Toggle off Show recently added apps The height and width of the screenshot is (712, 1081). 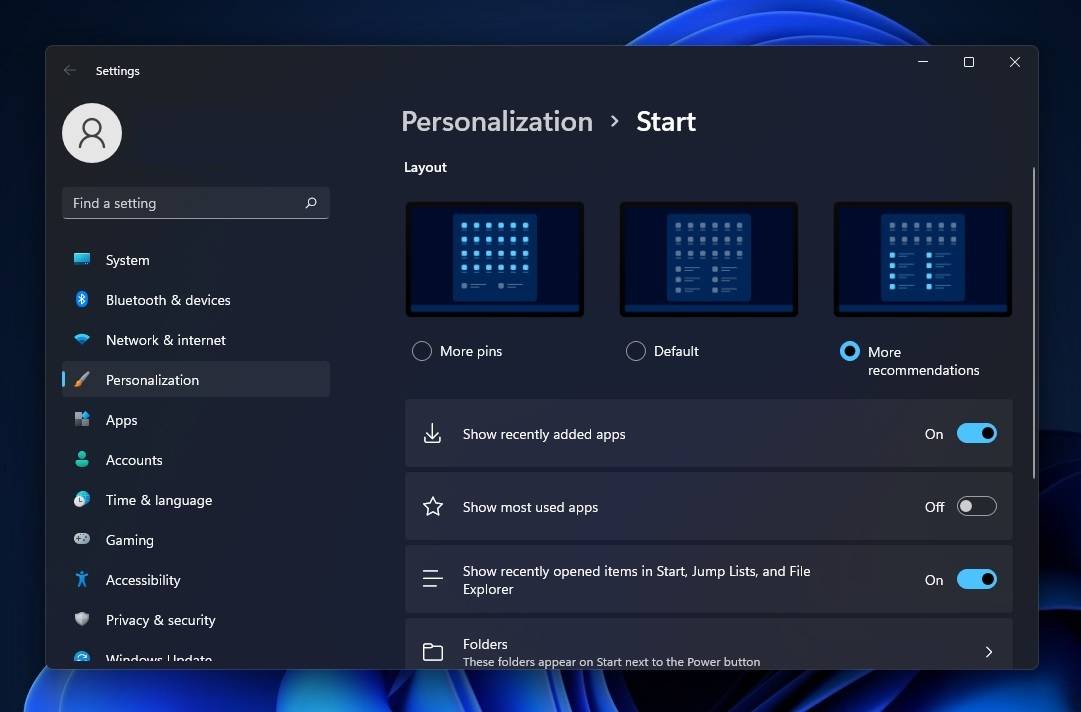pyautogui.click(x=976, y=433)
